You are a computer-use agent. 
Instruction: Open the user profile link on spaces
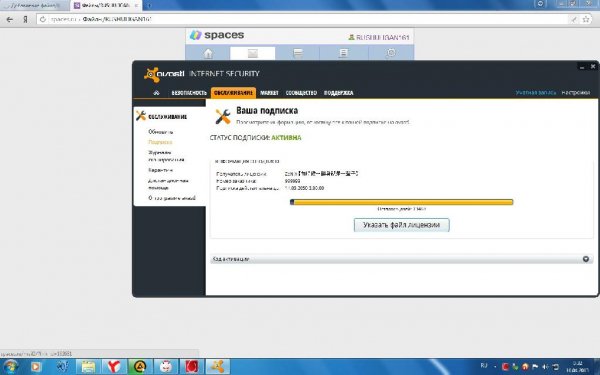(x=379, y=37)
